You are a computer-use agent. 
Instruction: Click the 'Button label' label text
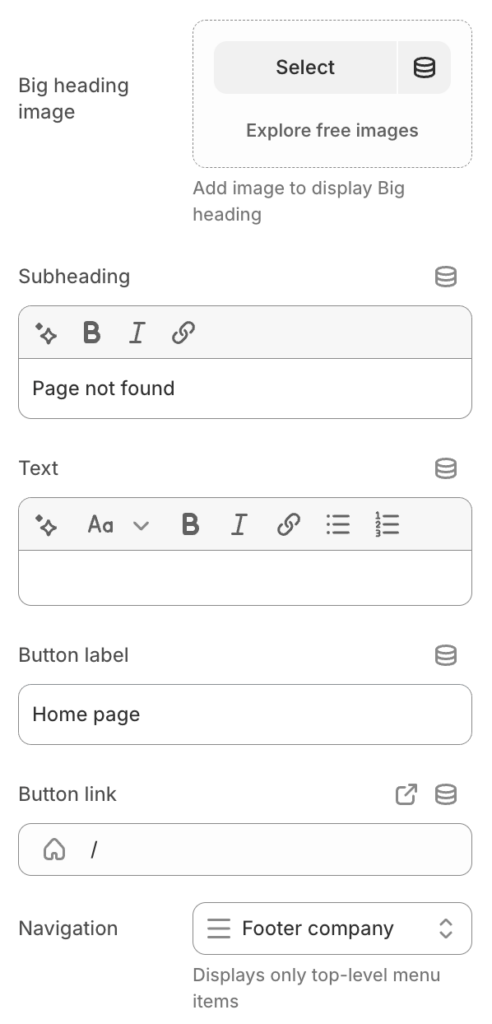(73, 655)
